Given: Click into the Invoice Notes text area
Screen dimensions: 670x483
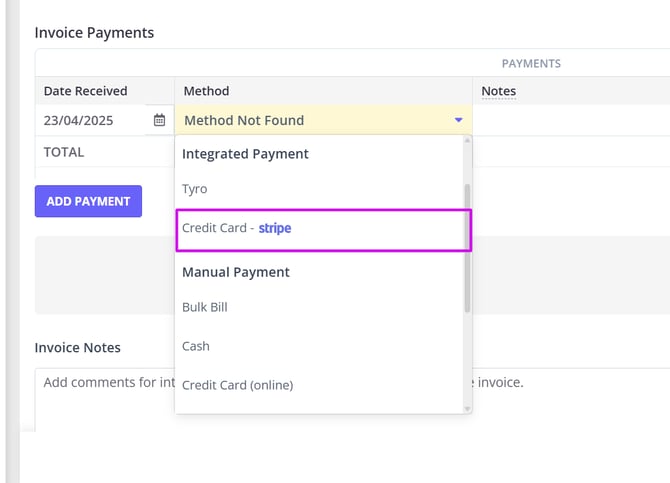Looking at the screenshot, I should tap(100, 400).
